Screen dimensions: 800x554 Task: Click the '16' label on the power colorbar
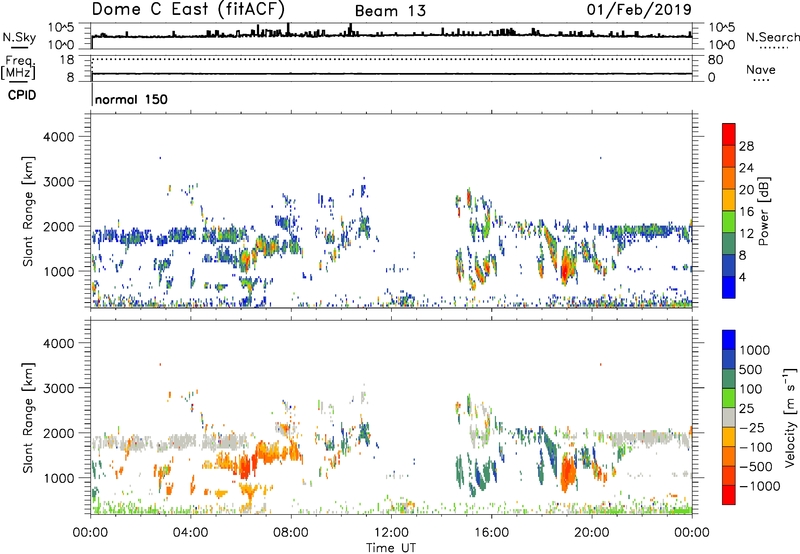[746, 212]
